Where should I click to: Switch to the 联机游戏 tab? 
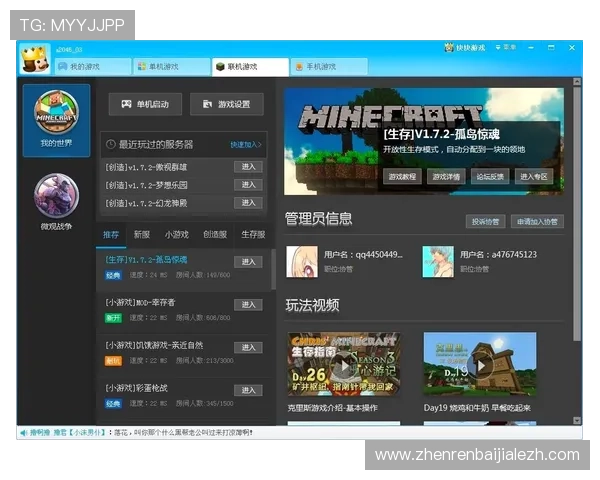point(250,67)
